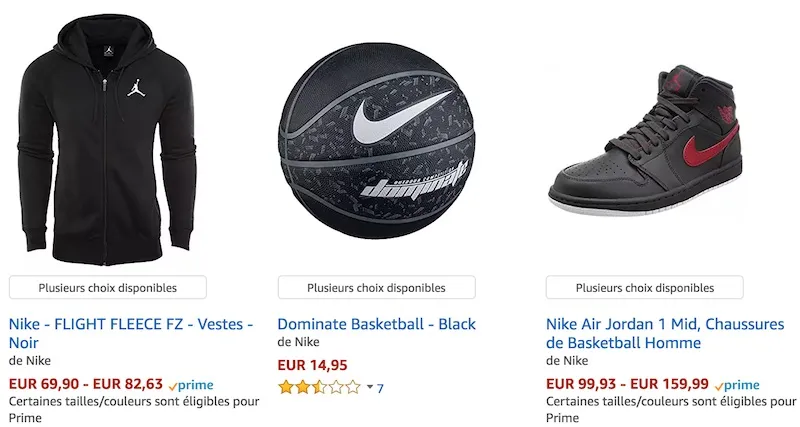Open the 7 customer reviews link
Viewport: 800px width, 427px height.
pos(380,387)
